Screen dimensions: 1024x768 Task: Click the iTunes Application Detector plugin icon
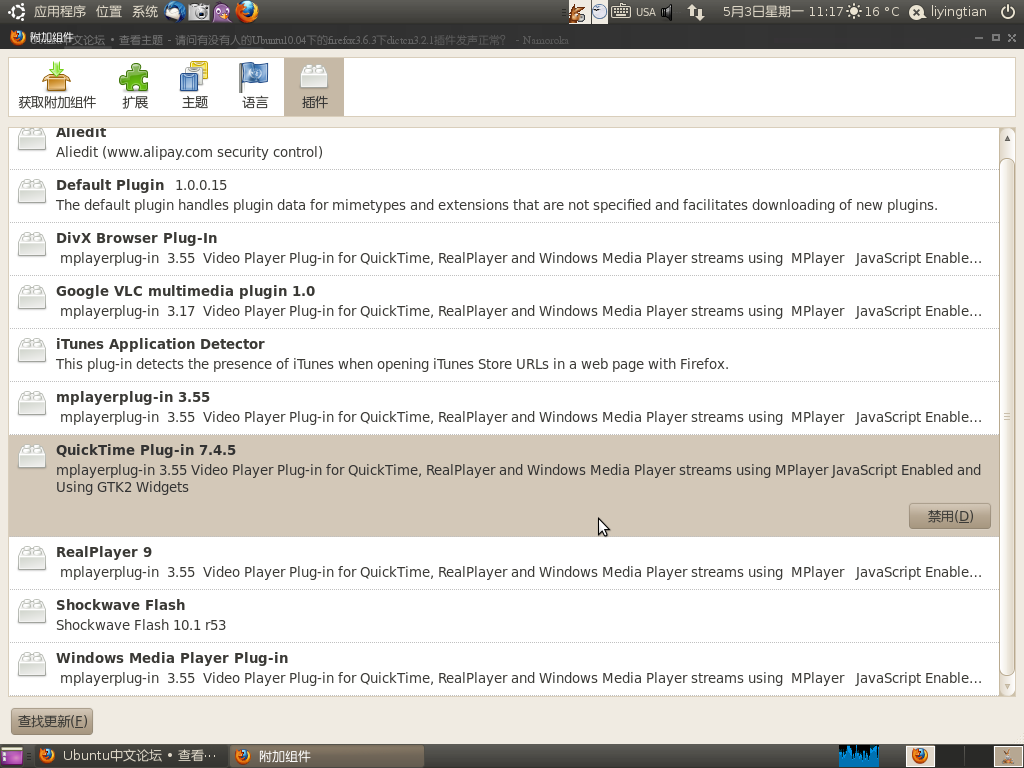(x=31, y=350)
